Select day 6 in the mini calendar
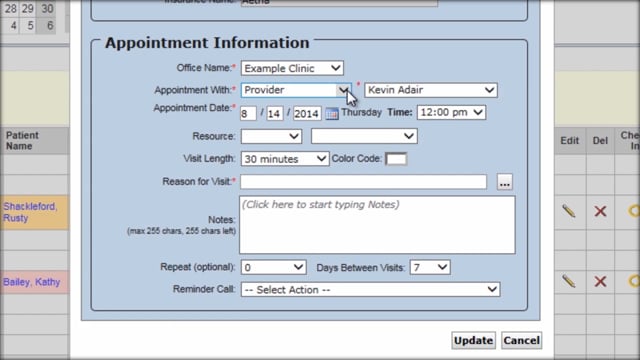 tap(49, 26)
